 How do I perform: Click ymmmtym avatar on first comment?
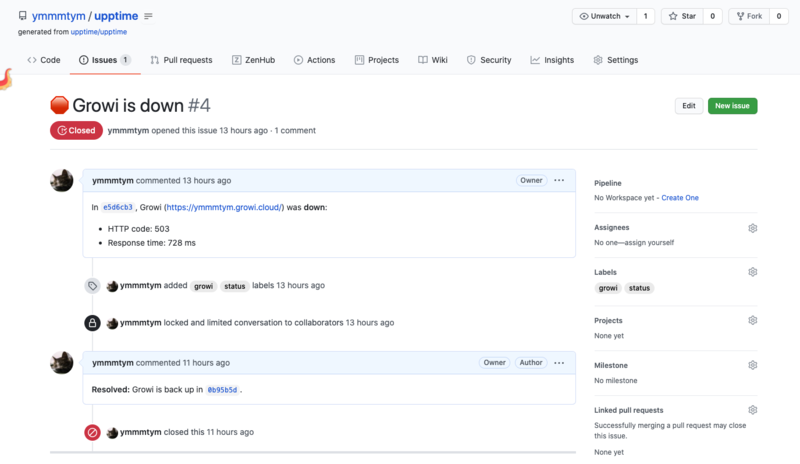[62, 181]
